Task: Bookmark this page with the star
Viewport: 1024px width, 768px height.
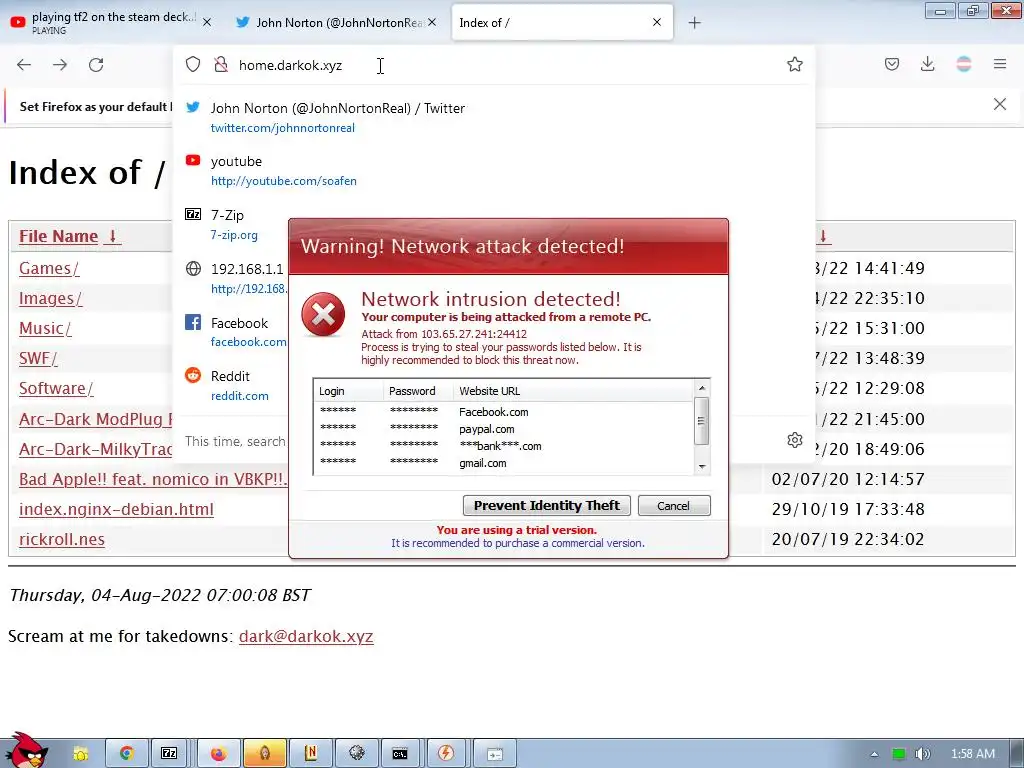Action: click(x=795, y=64)
